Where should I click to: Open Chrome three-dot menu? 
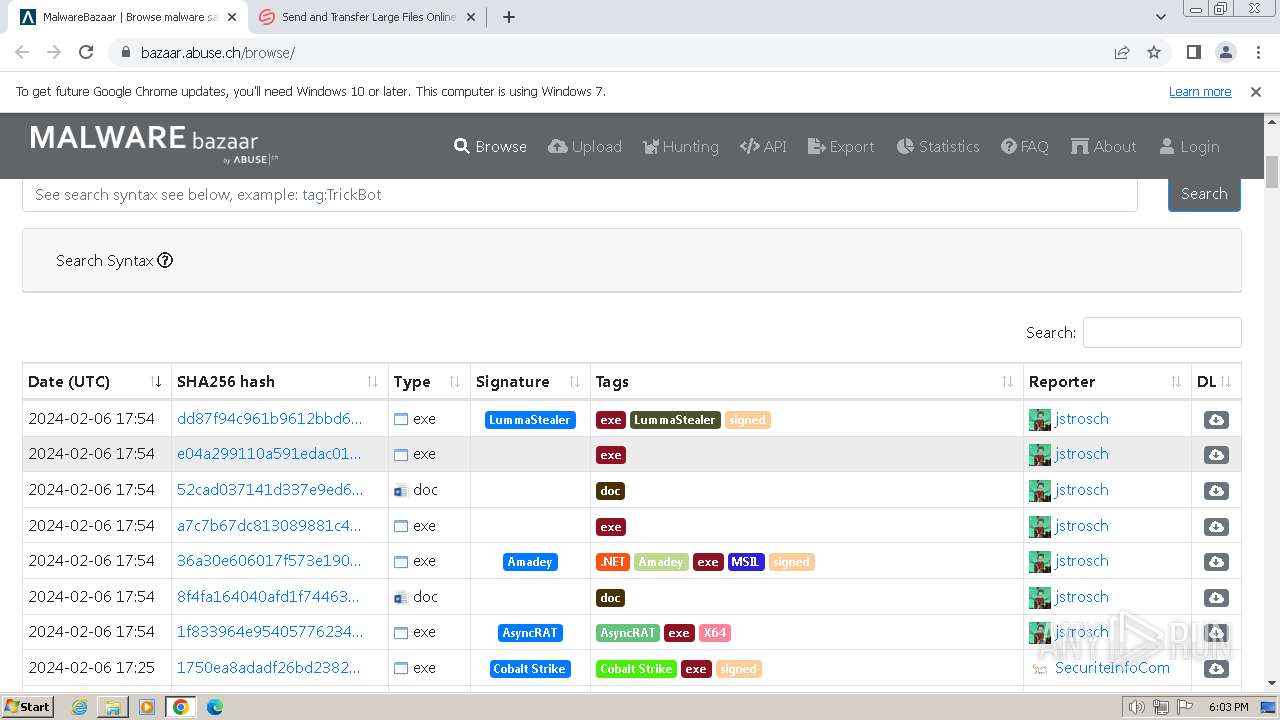click(x=1257, y=52)
